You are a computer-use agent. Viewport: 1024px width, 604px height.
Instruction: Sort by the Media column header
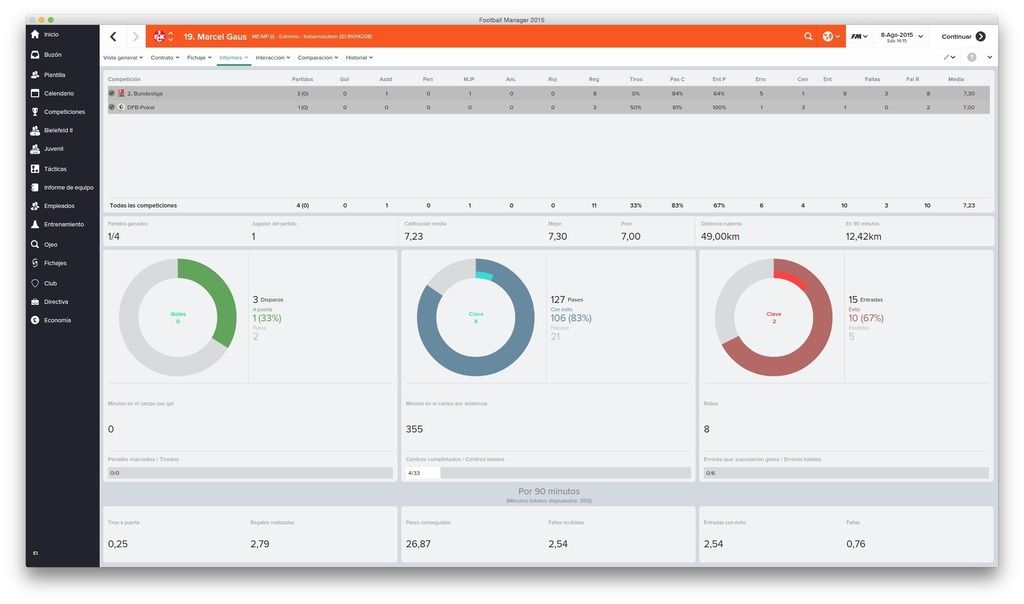[x=956, y=79]
